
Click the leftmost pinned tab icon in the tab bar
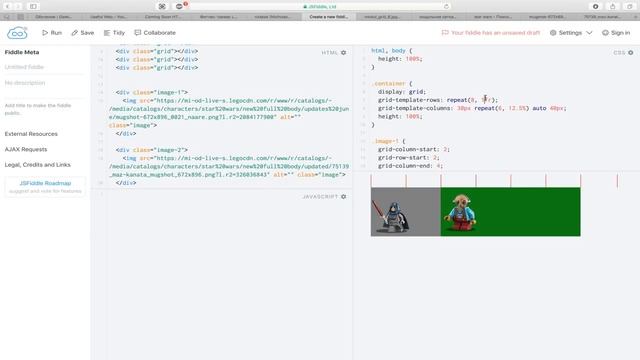pyautogui.click(x=7, y=17)
